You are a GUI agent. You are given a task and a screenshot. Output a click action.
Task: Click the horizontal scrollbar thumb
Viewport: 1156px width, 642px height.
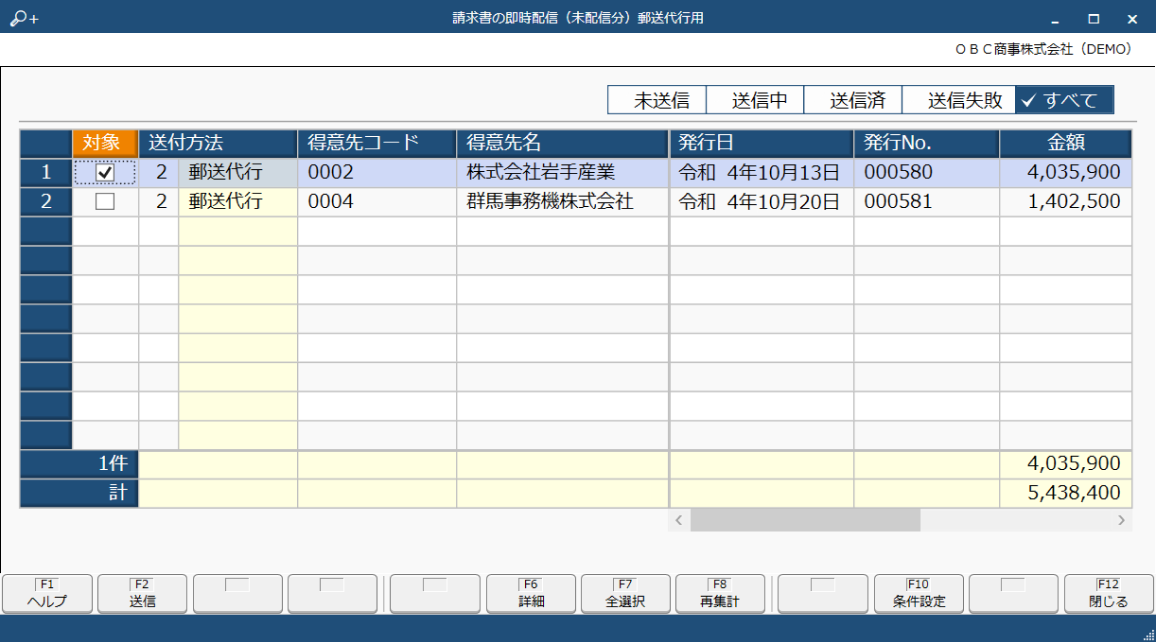point(805,520)
